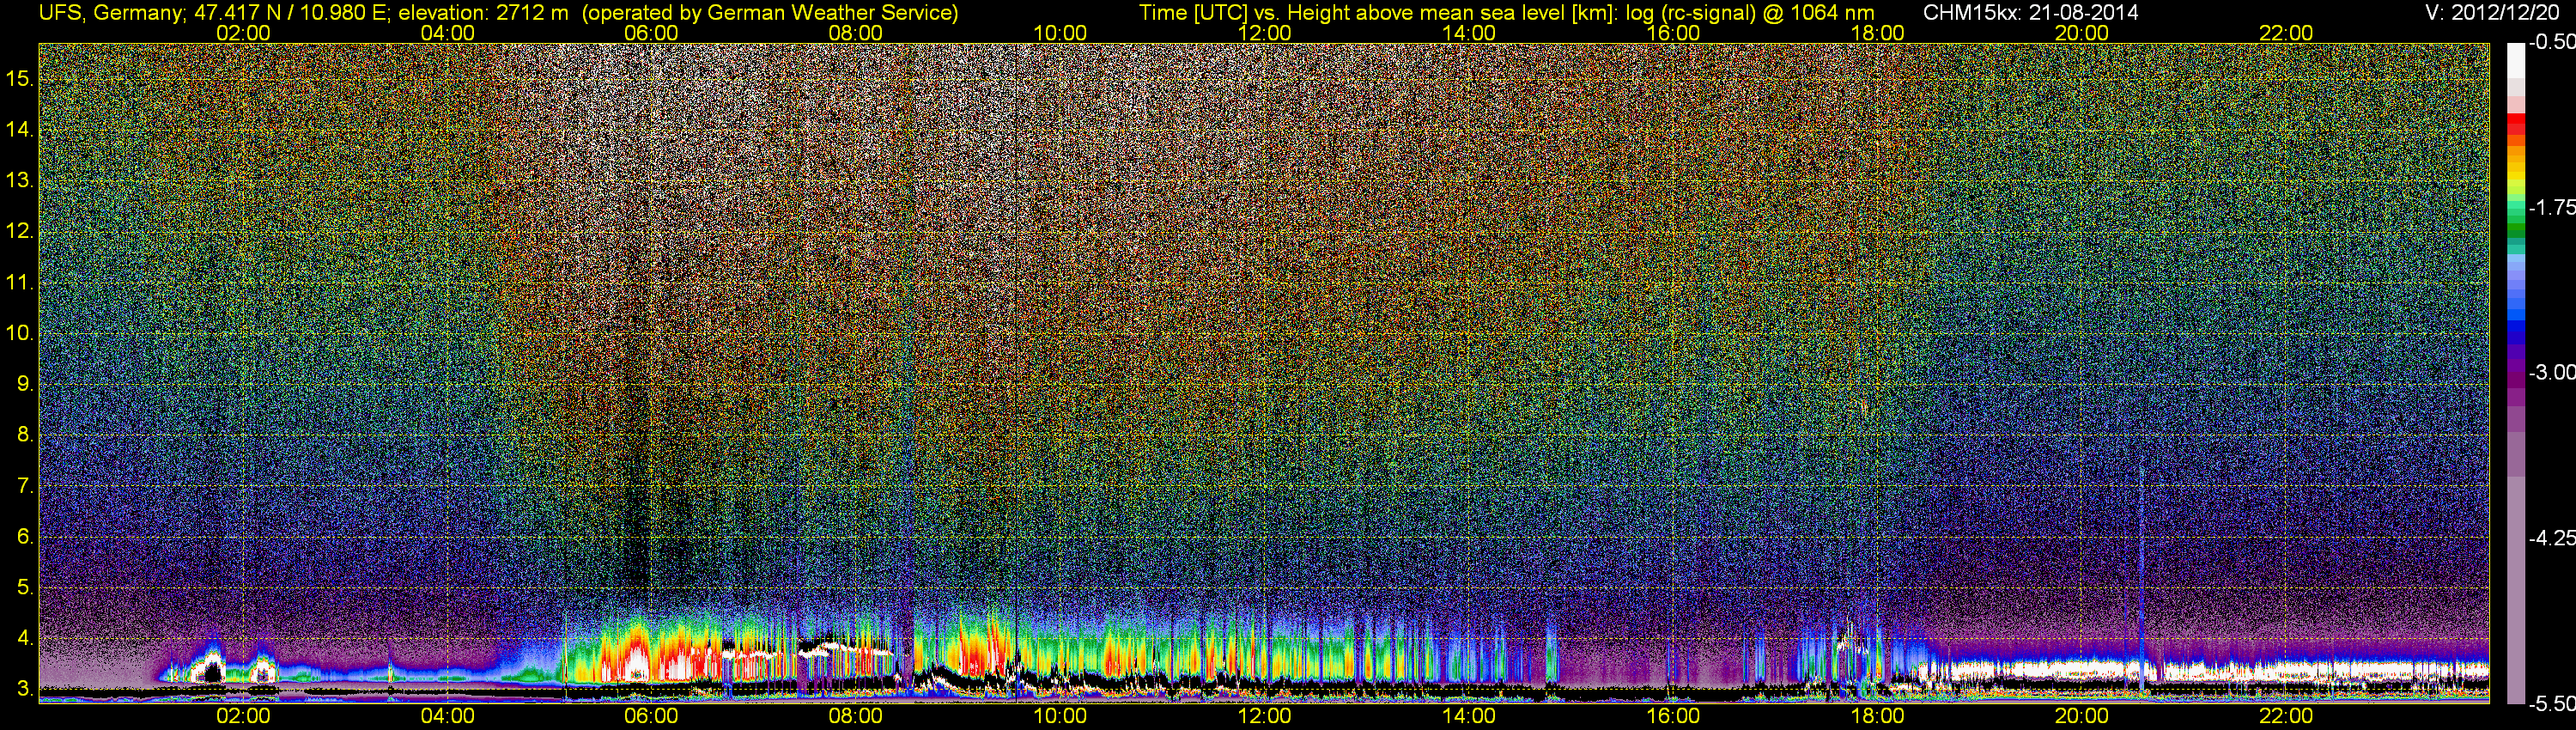The height and width of the screenshot is (730, 2576).
Task: Click the '13.' height axis label
Action: (x=20, y=180)
